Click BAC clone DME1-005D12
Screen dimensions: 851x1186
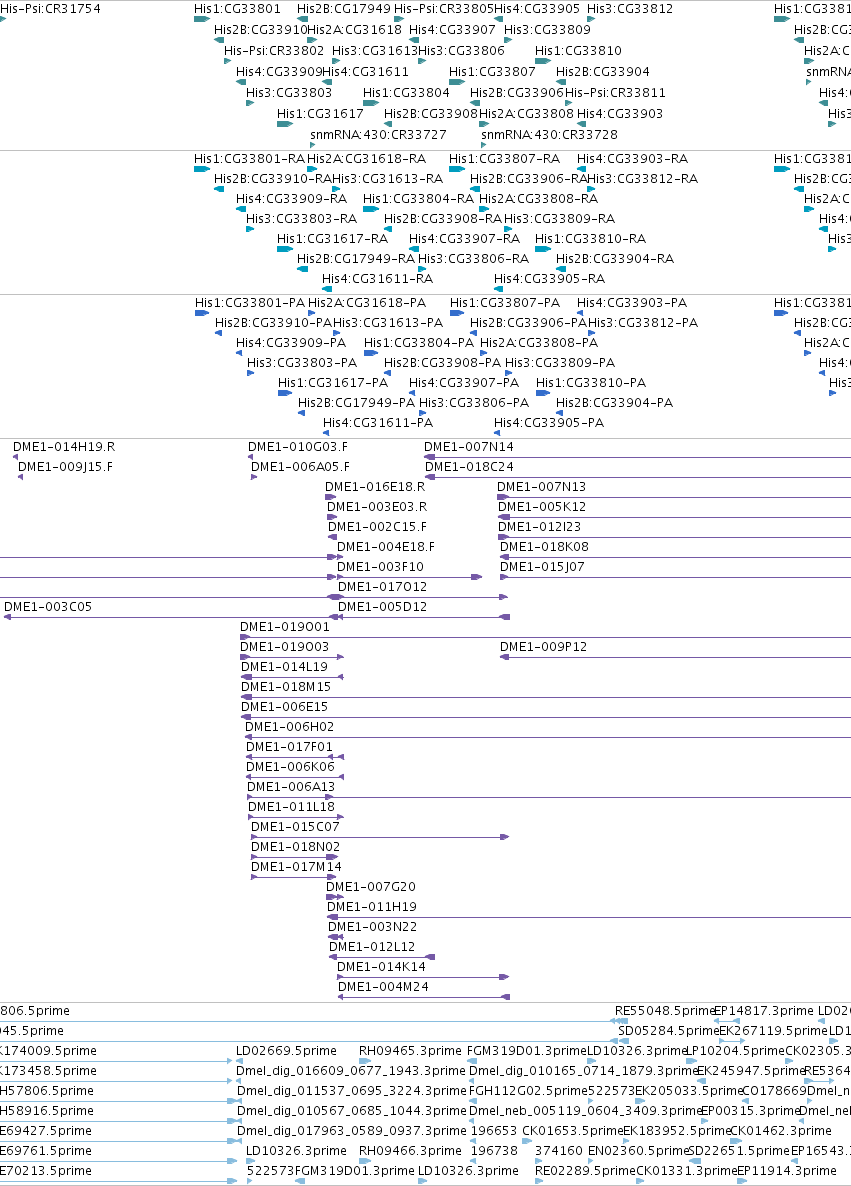coord(382,607)
